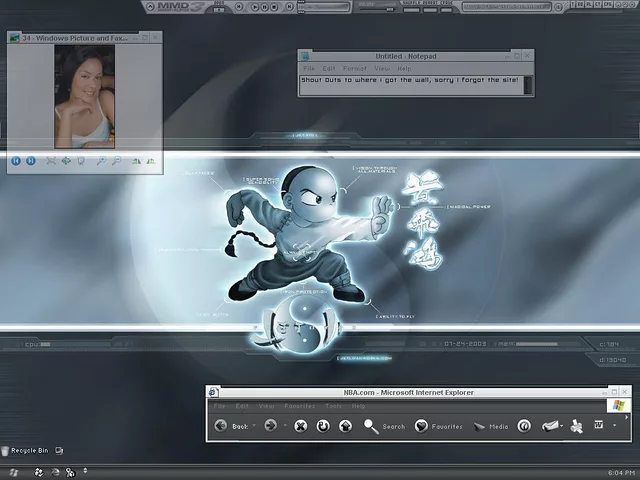Expand the Back button history dropdown
This screenshot has width=640, height=480.
pyautogui.click(x=252, y=426)
